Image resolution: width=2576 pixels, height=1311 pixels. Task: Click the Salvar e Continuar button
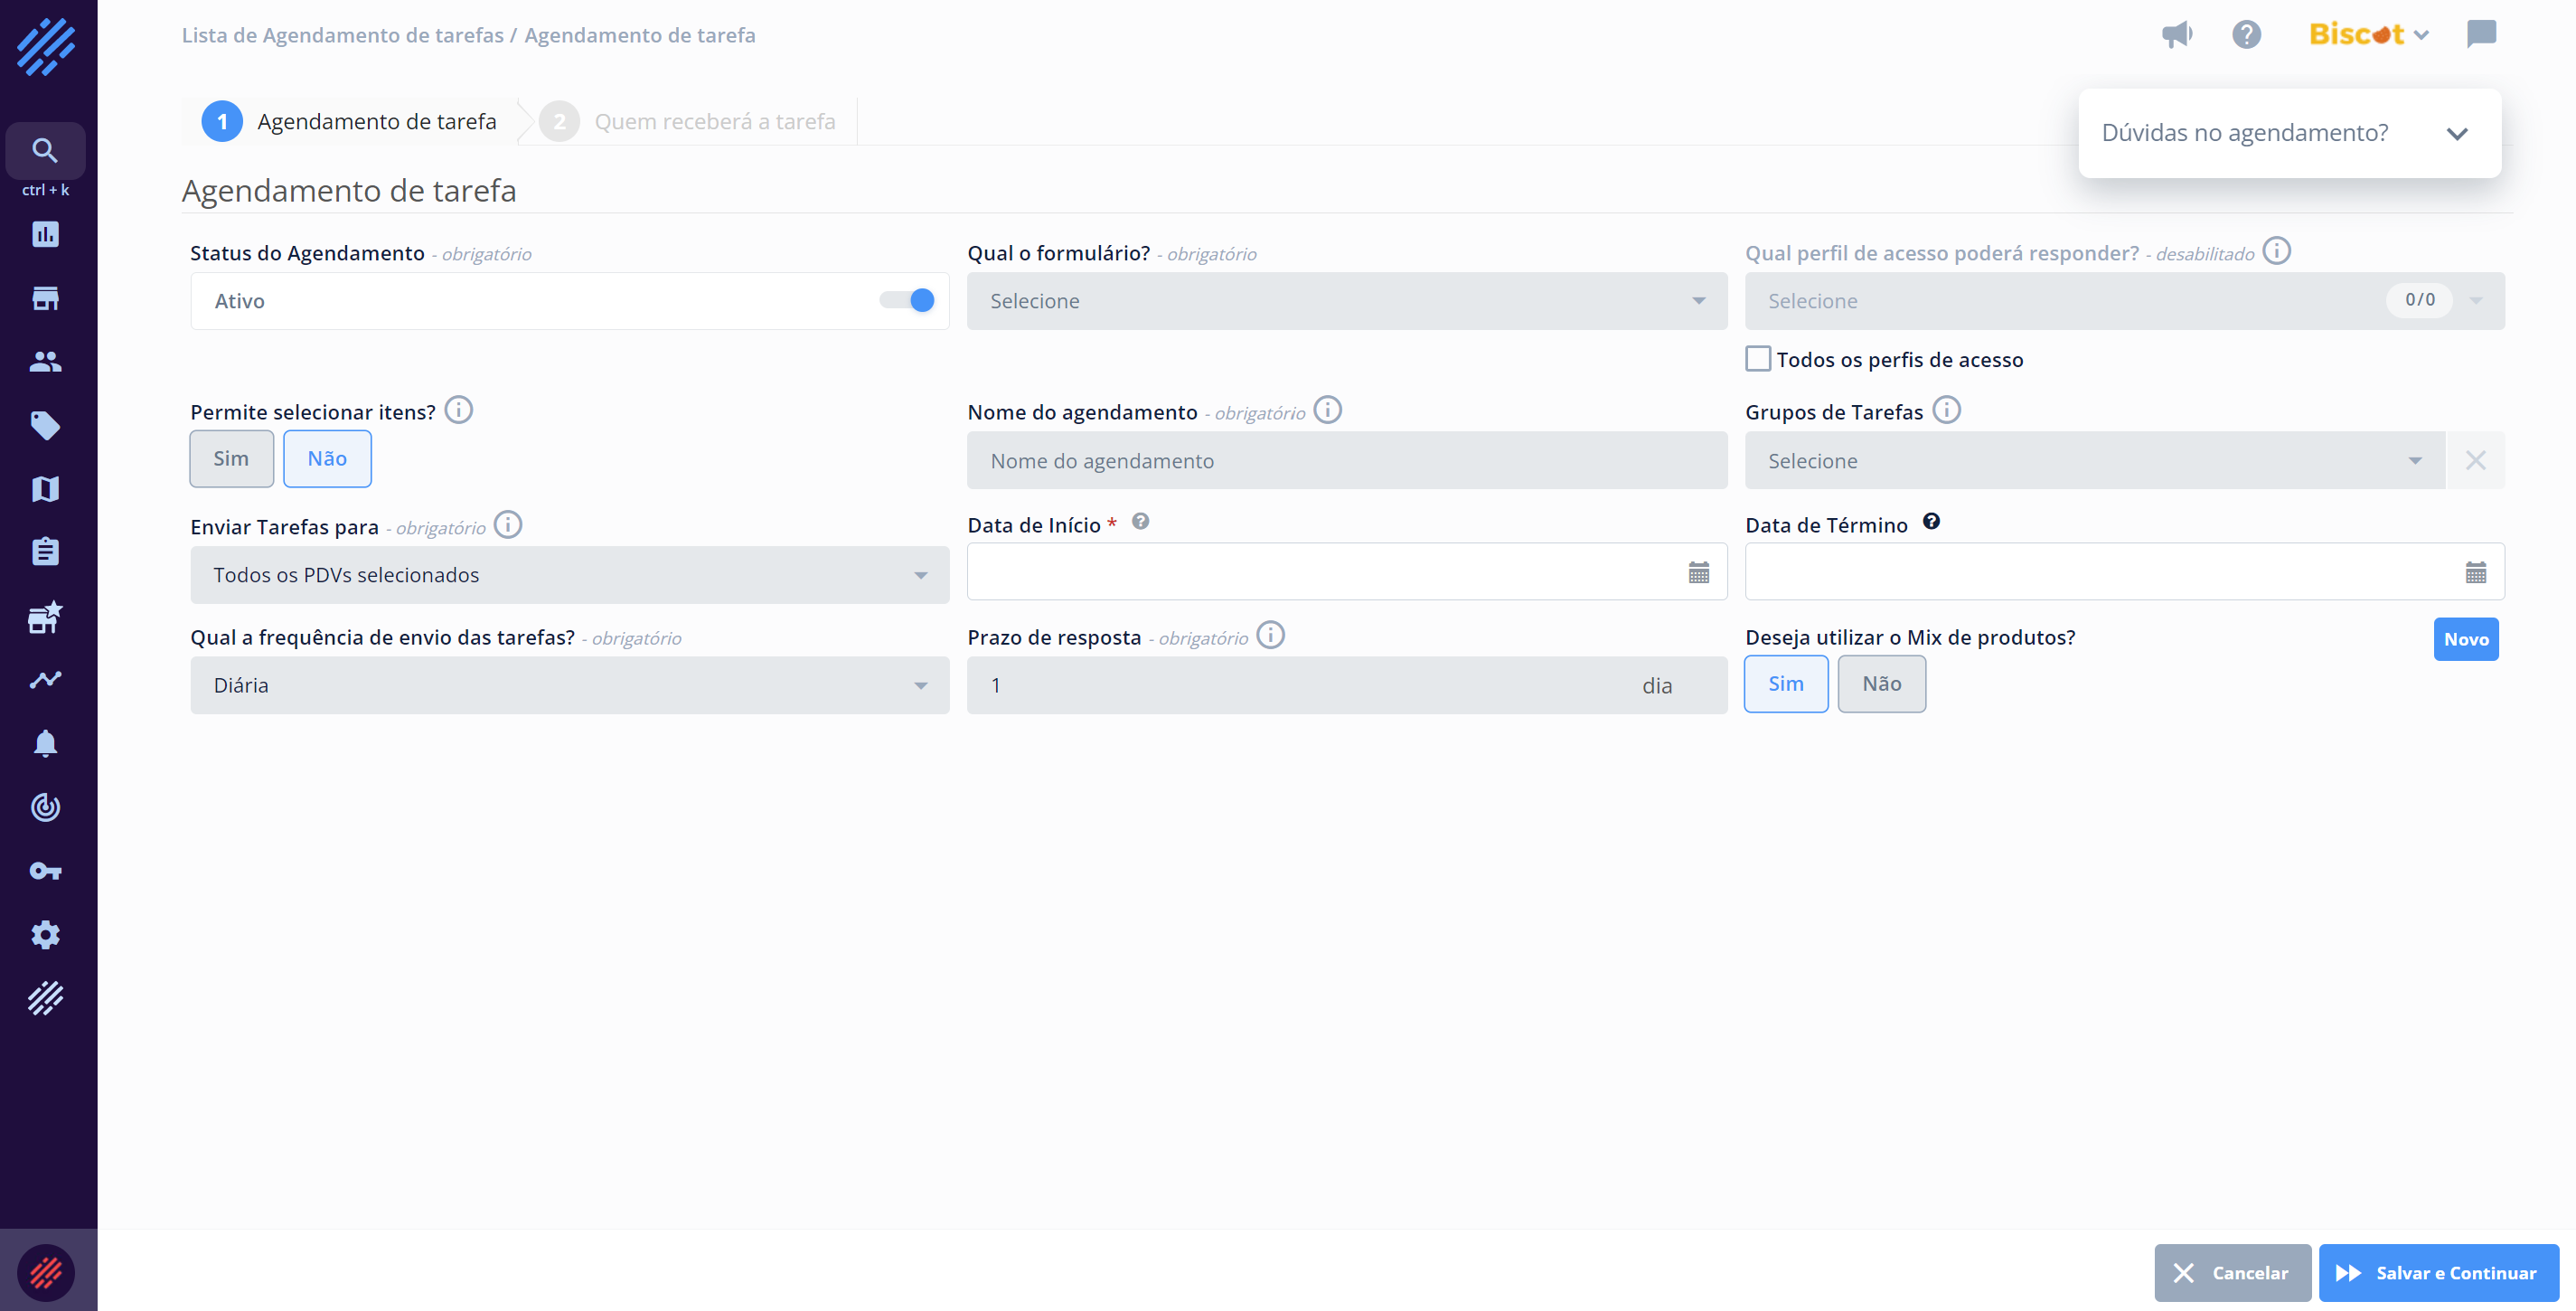tap(2438, 1273)
